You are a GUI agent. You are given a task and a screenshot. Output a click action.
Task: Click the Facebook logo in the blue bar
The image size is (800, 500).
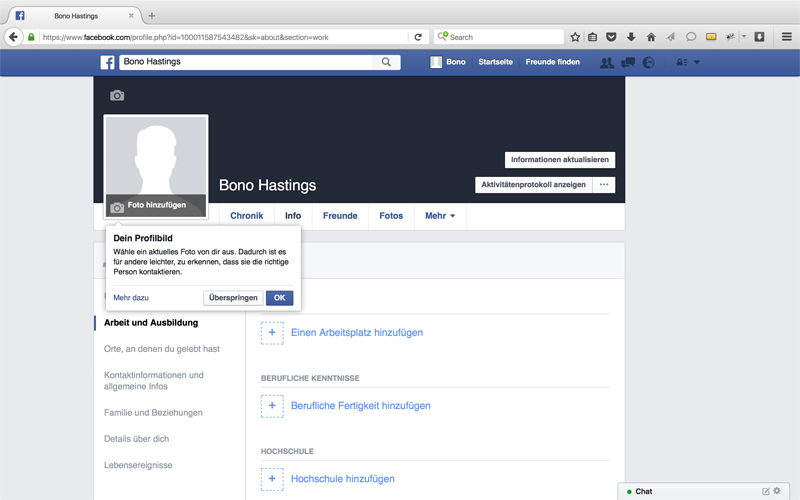107,62
